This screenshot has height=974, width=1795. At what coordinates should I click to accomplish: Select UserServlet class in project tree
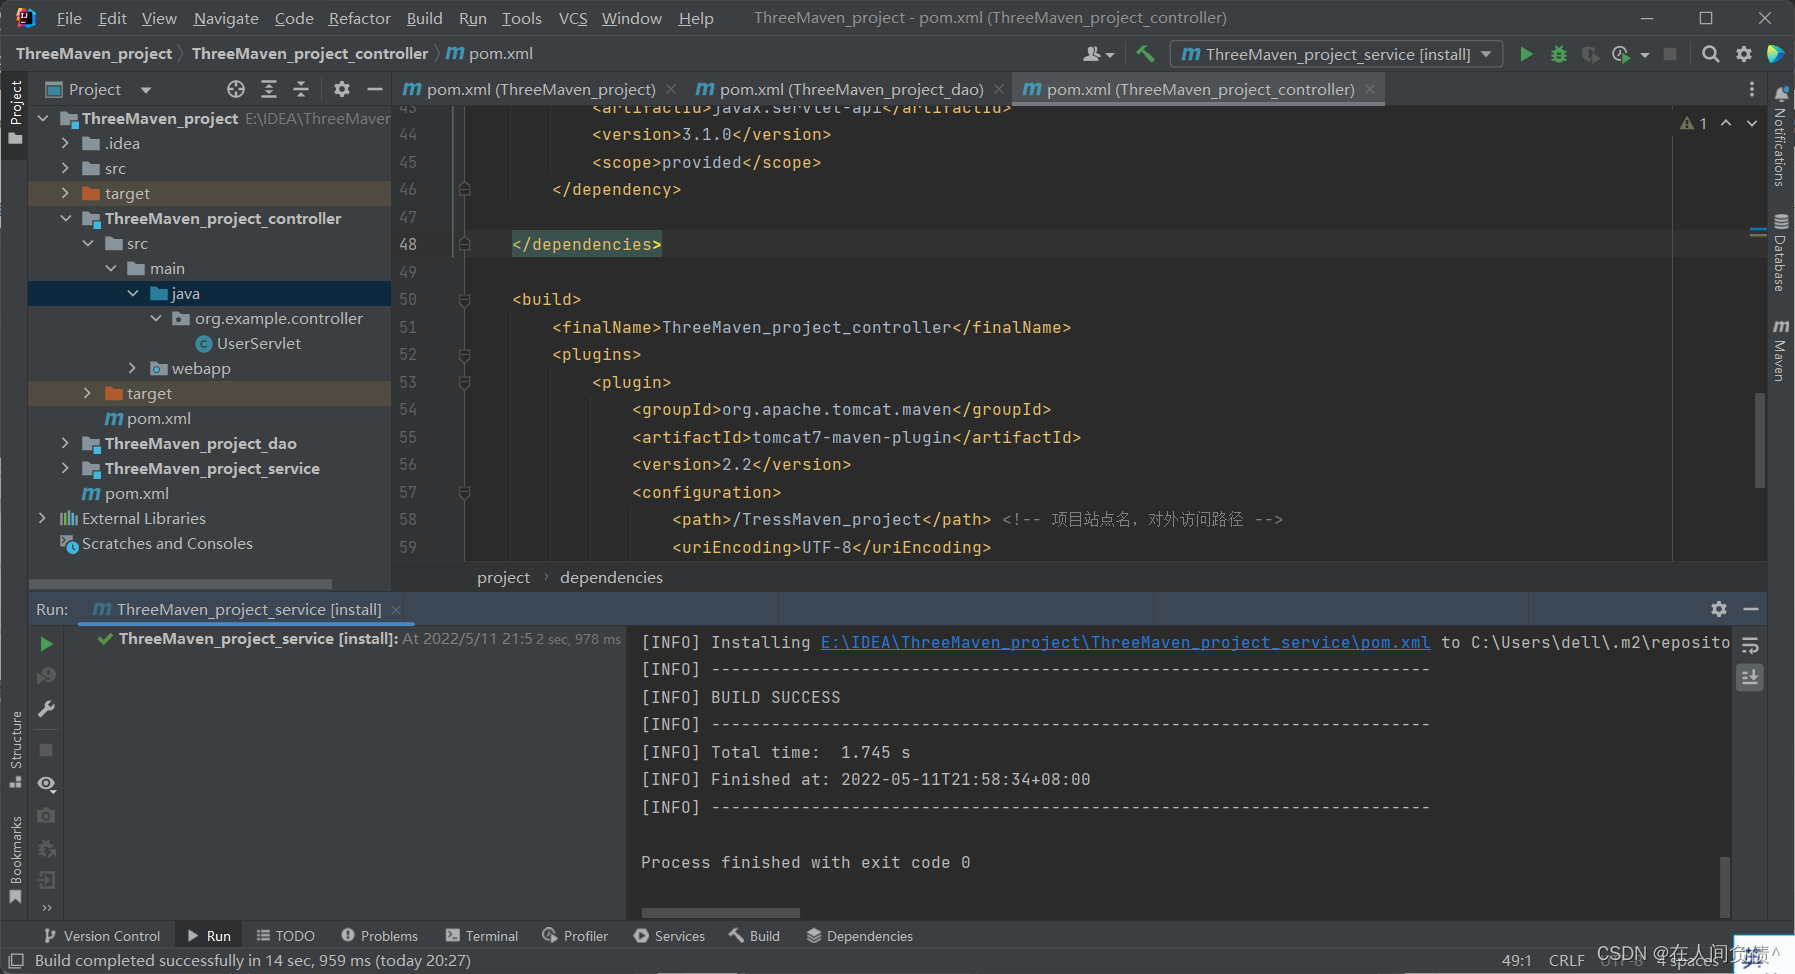[x=259, y=343]
